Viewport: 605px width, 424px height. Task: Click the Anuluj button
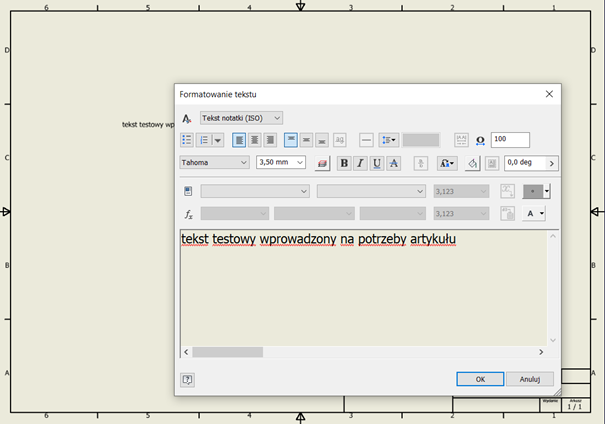click(x=529, y=379)
